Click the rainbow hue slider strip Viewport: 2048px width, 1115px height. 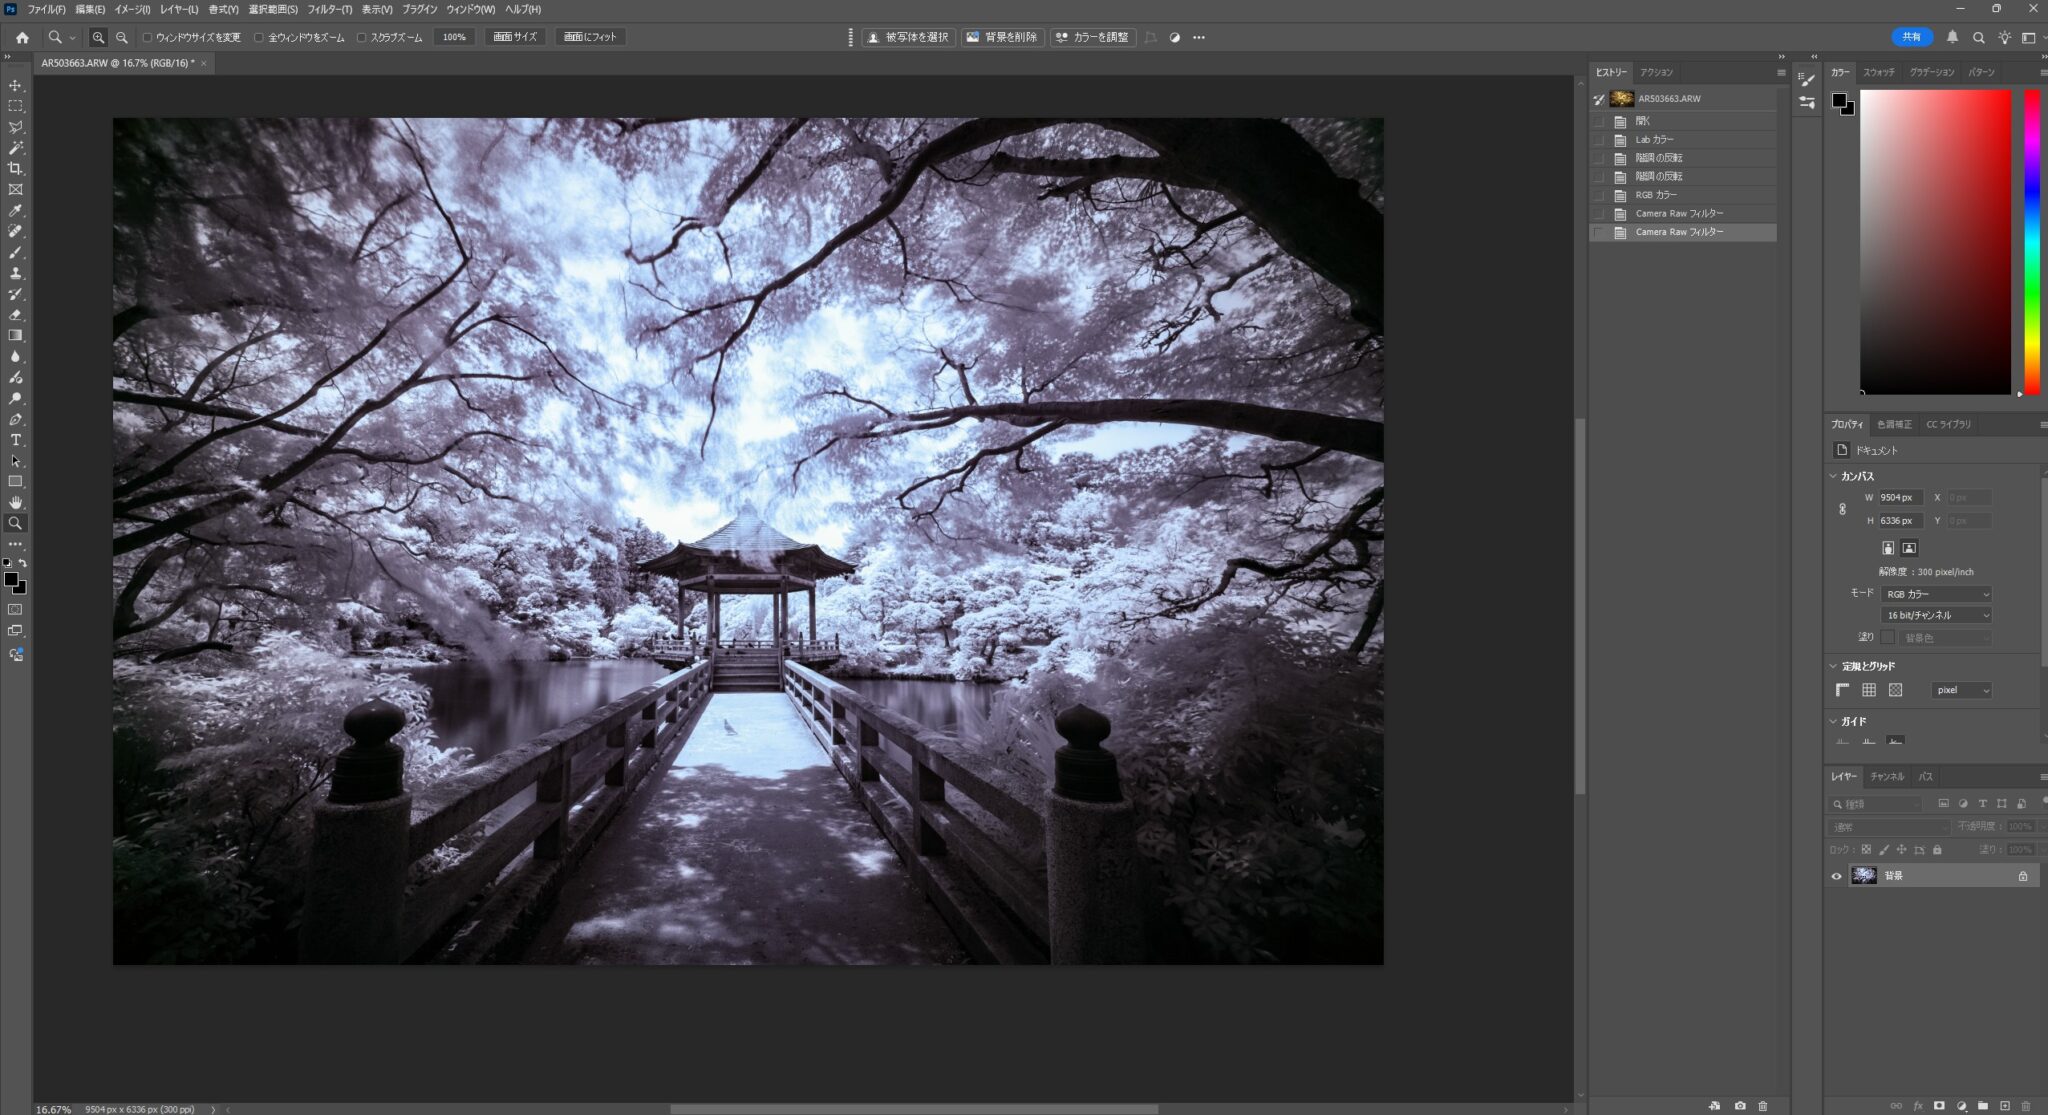click(2032, 240)
